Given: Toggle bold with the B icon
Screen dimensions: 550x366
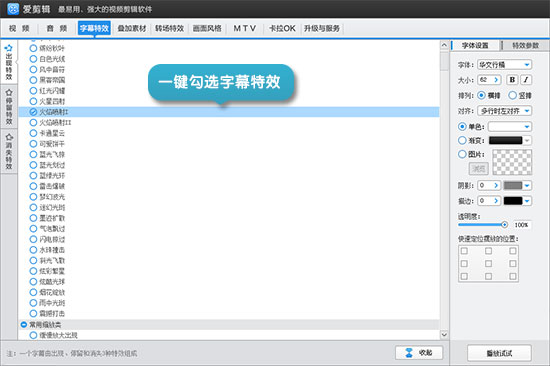Looking at the screenshot, I should coord(512,80).
